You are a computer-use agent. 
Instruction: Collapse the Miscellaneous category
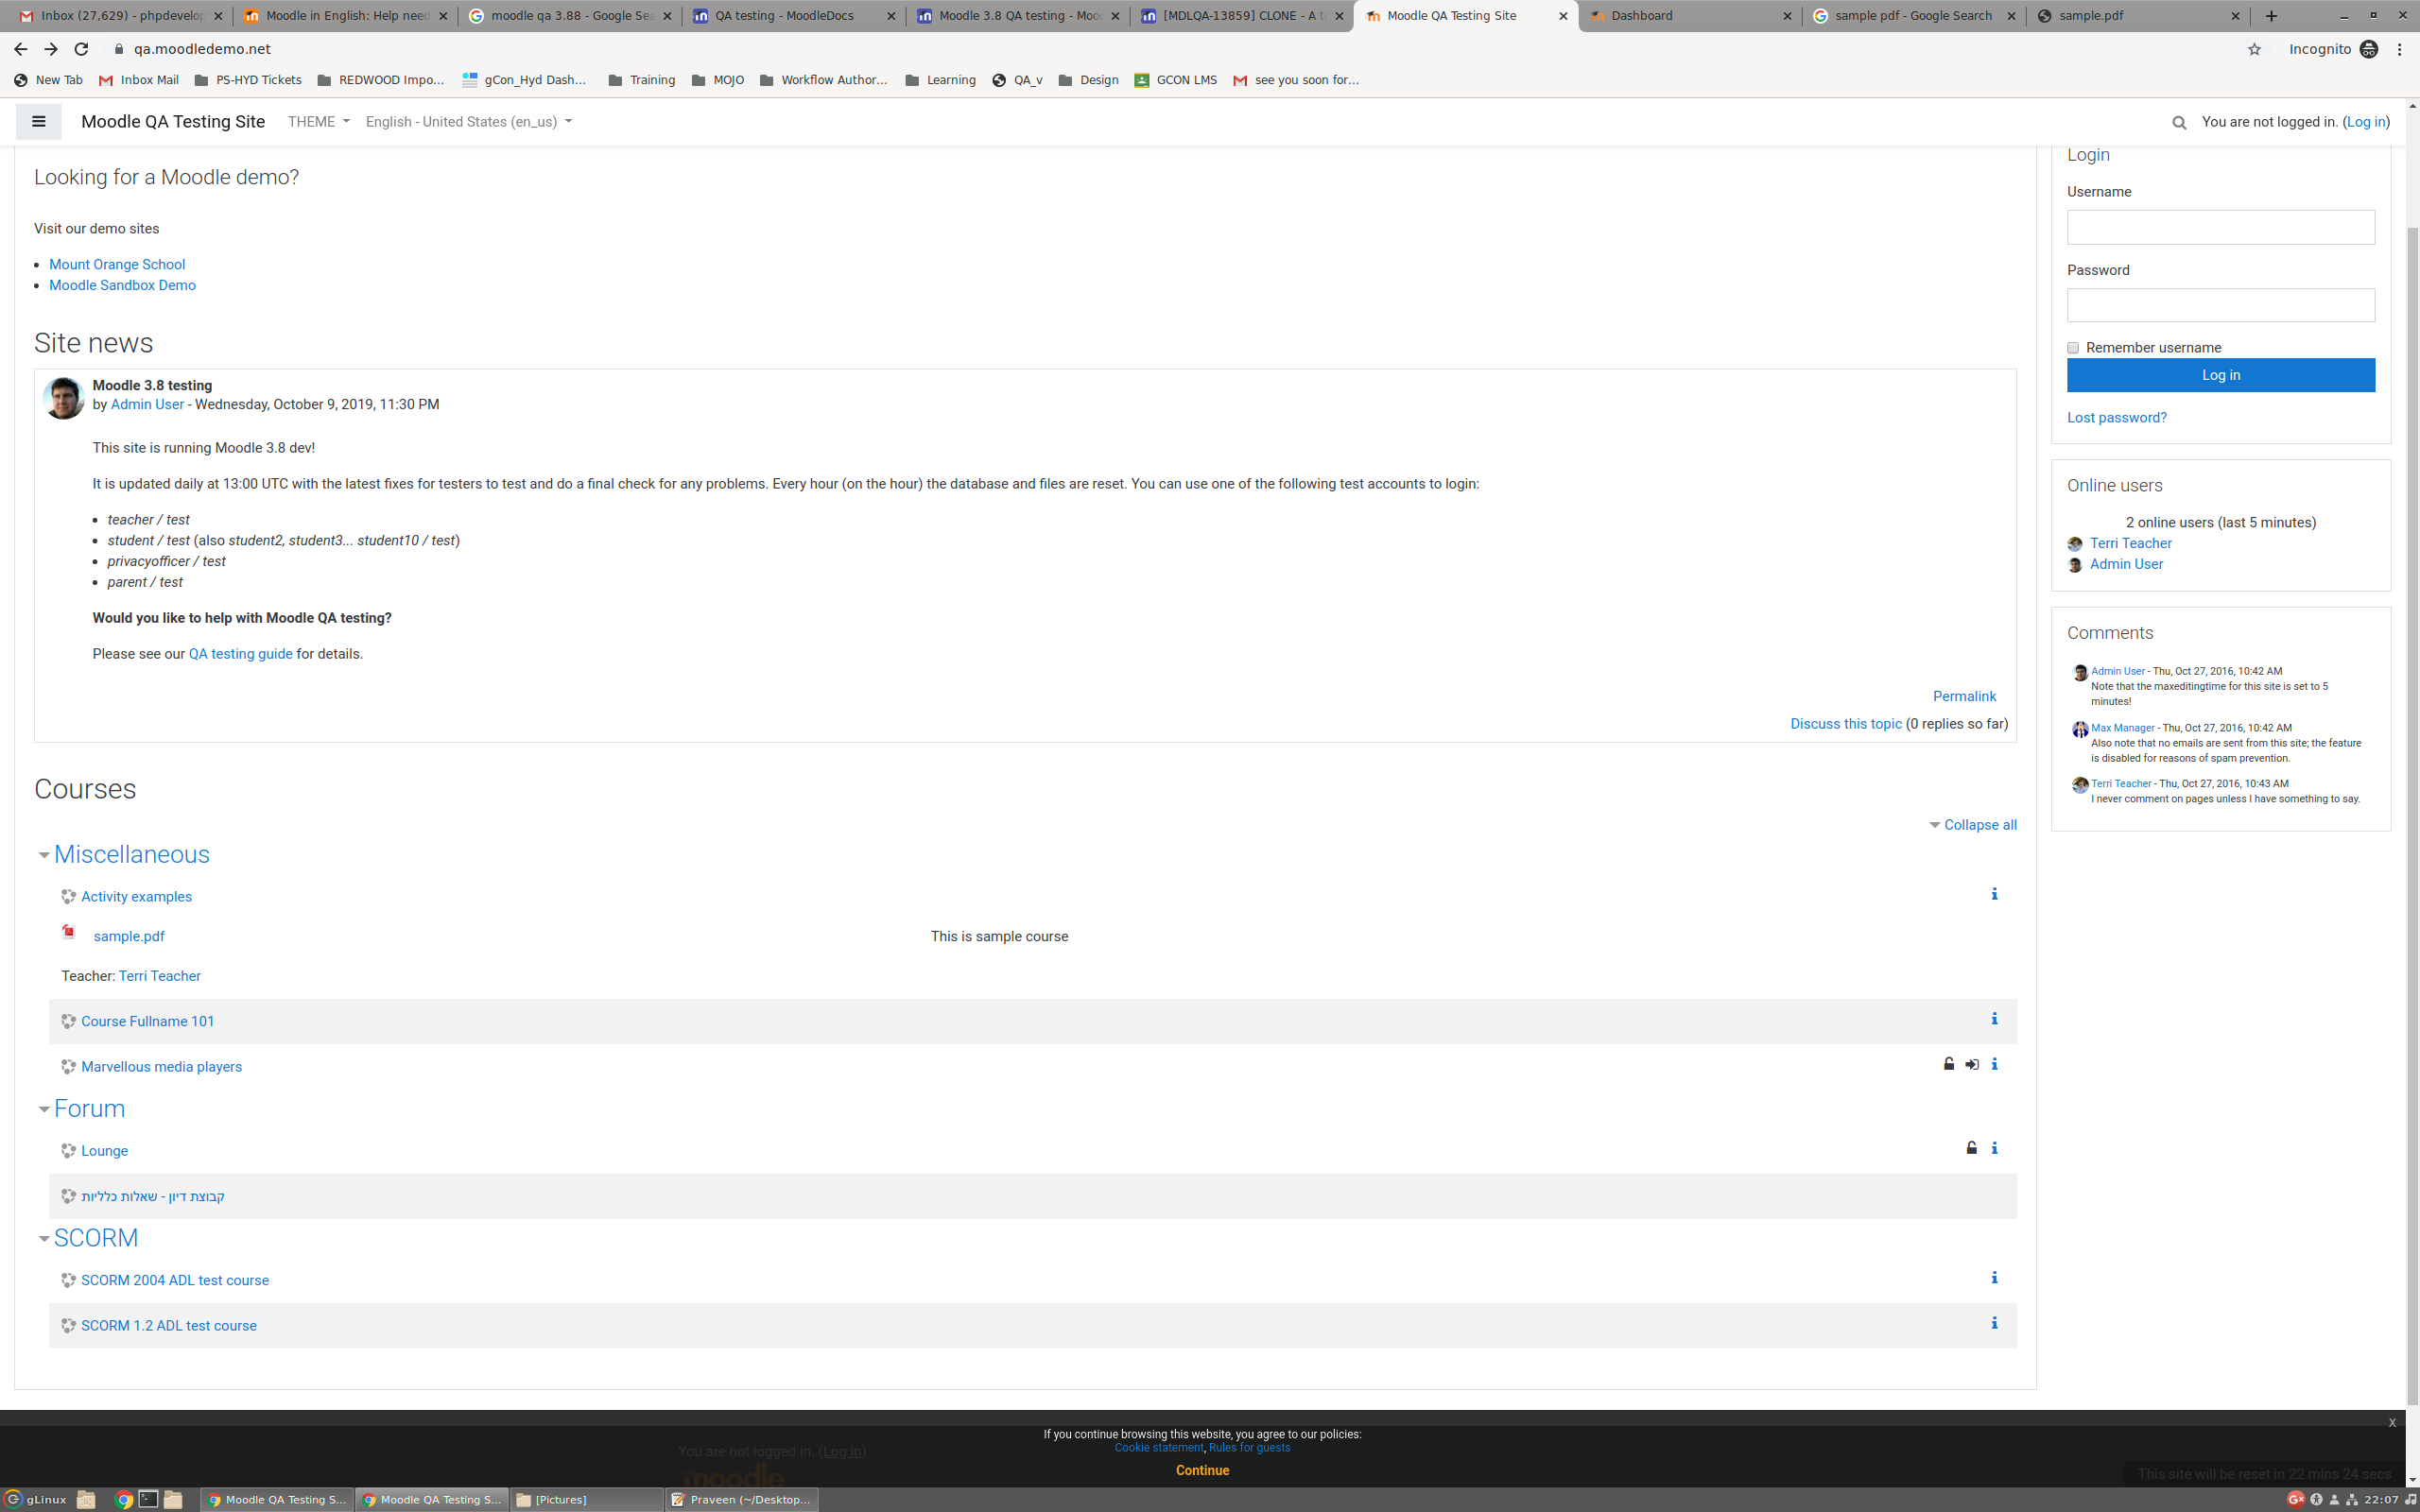pos(43,855)
